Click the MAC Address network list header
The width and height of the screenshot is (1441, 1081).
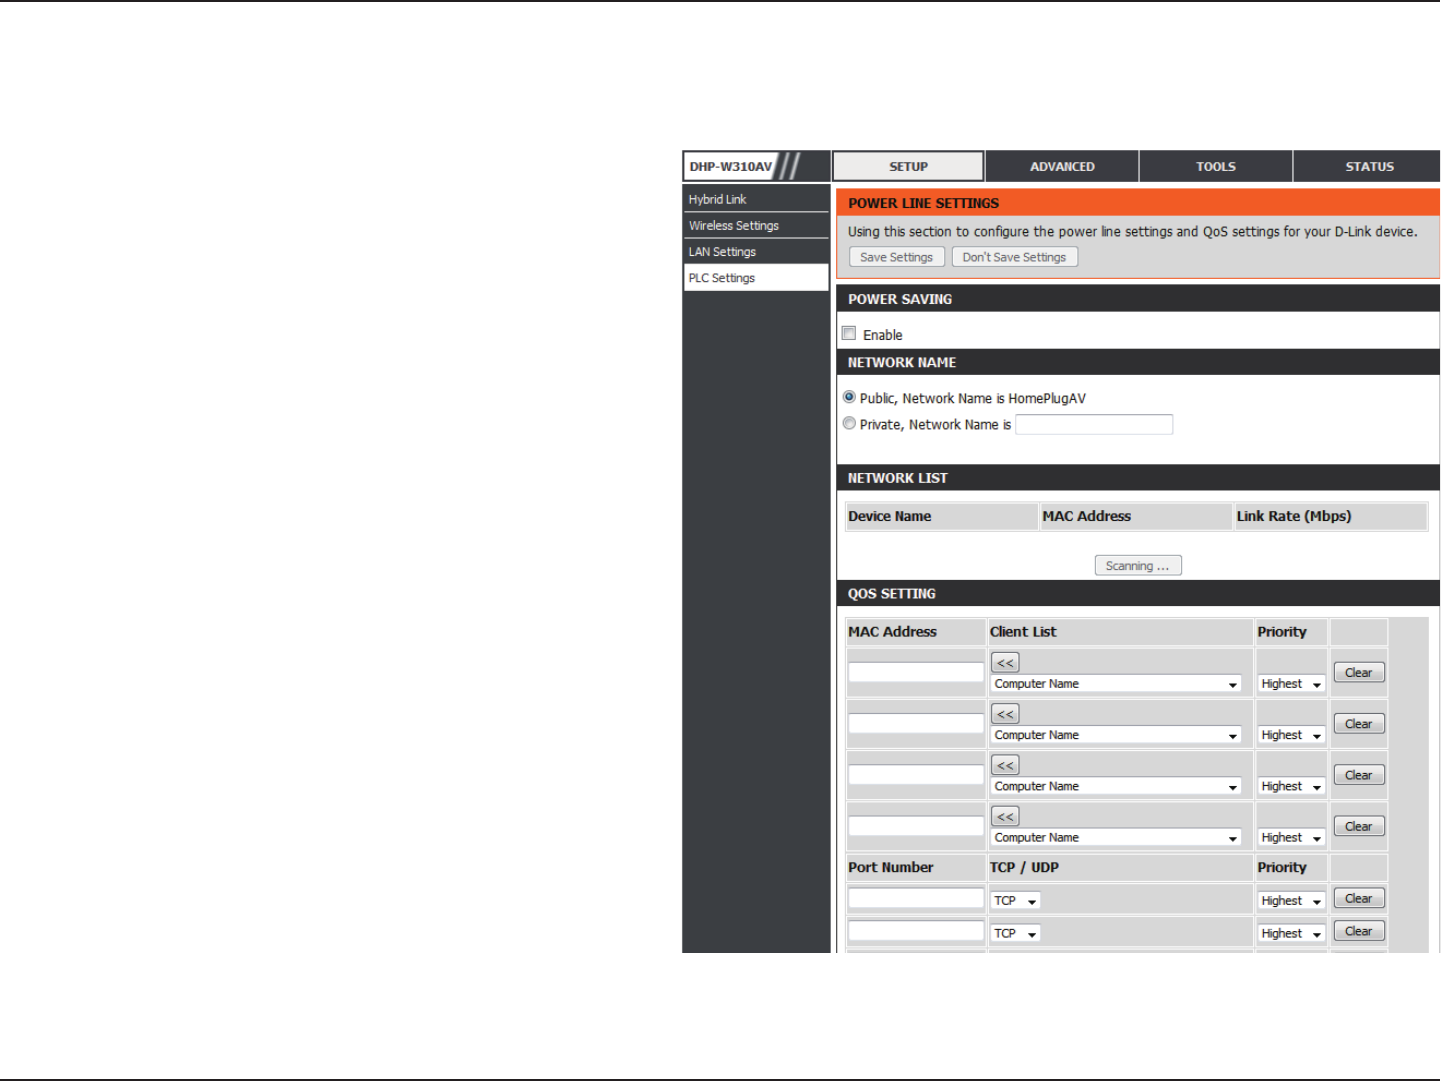tap(1135, 516)
